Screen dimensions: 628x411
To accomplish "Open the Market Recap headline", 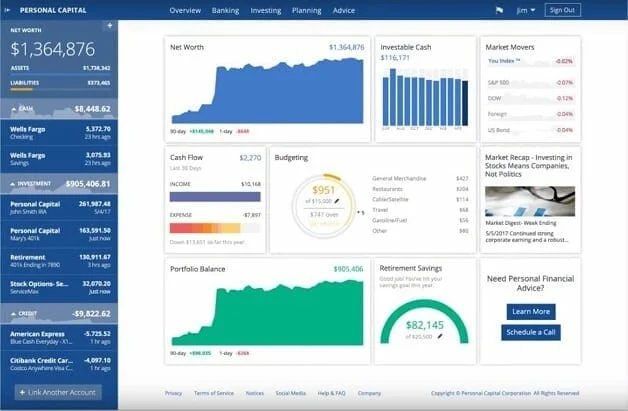I will (529, 166).
